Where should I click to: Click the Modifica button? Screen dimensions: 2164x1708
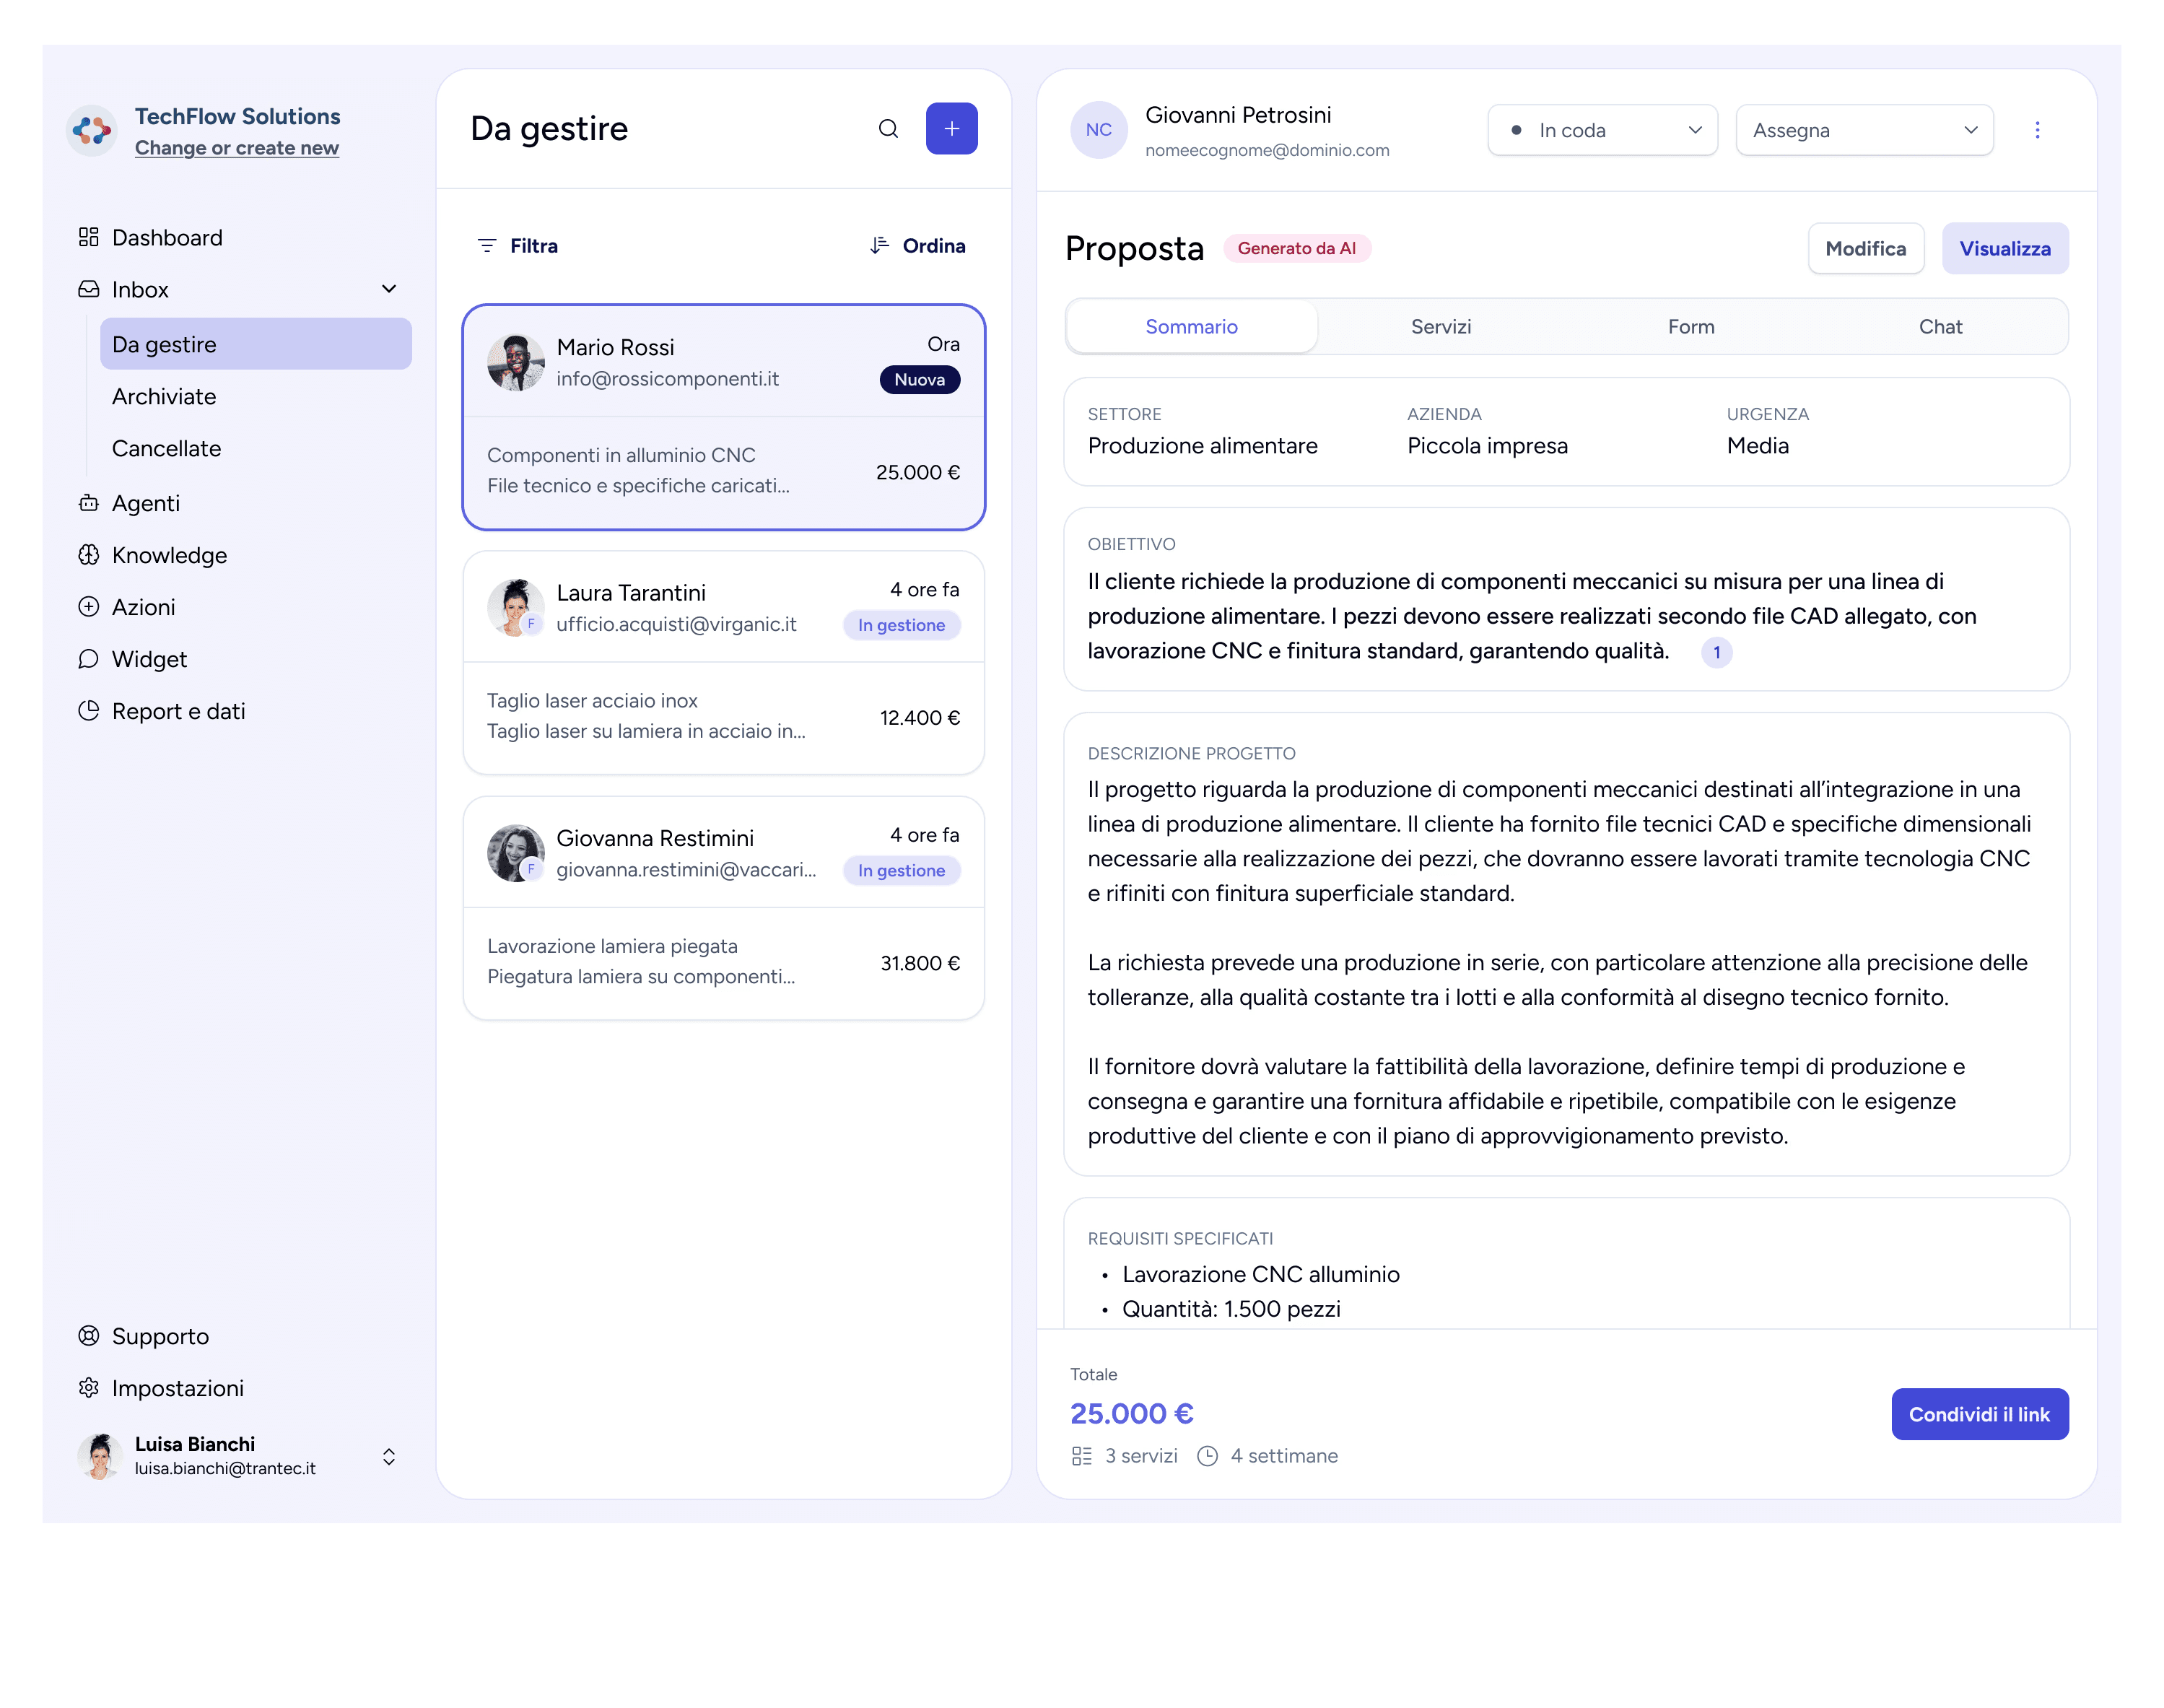(1865, 249)
